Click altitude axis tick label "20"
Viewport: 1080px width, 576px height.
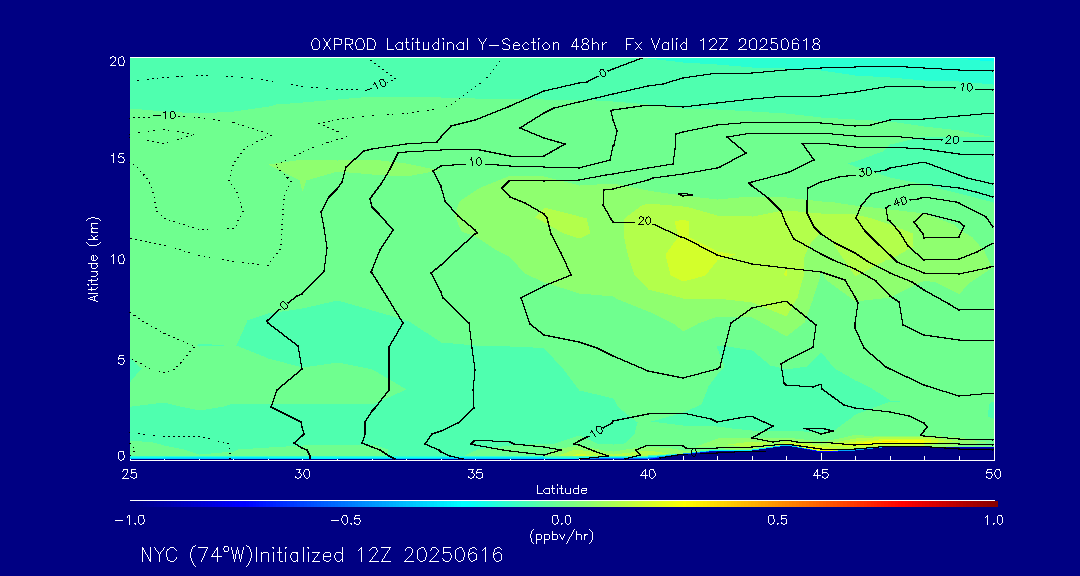(116, 61)
